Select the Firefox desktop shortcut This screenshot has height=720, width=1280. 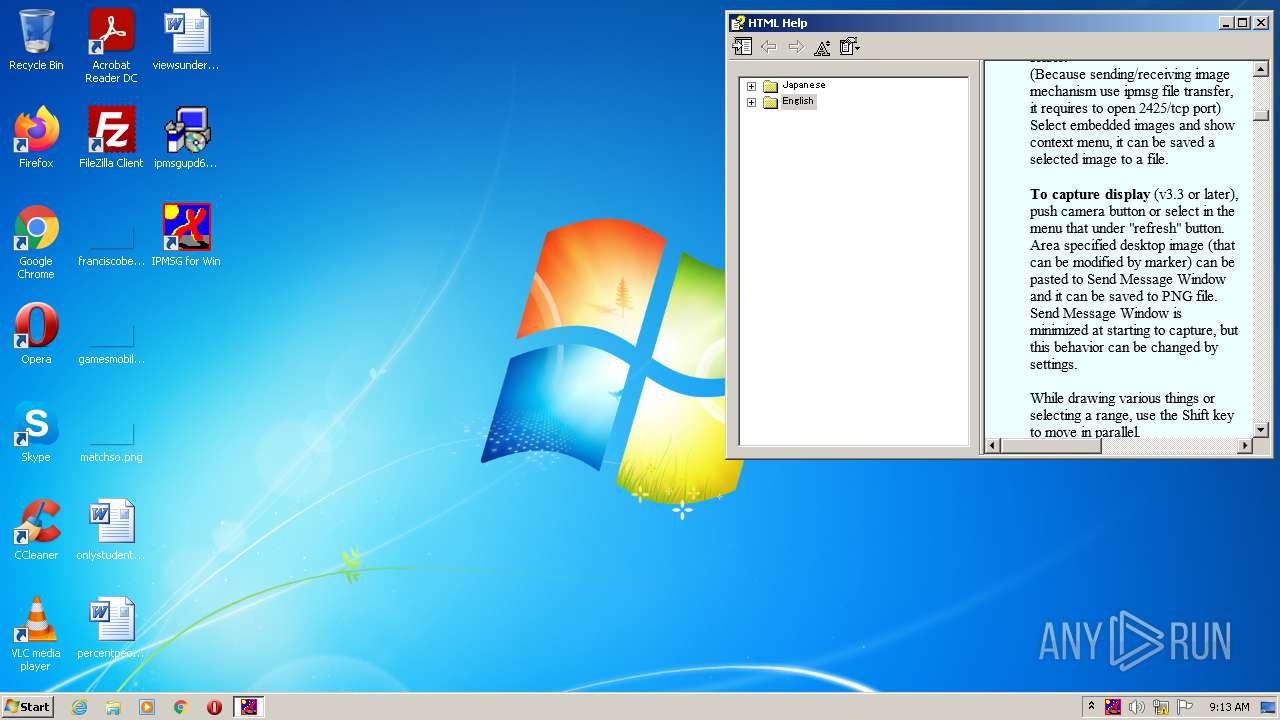click(x=36, y=138)
